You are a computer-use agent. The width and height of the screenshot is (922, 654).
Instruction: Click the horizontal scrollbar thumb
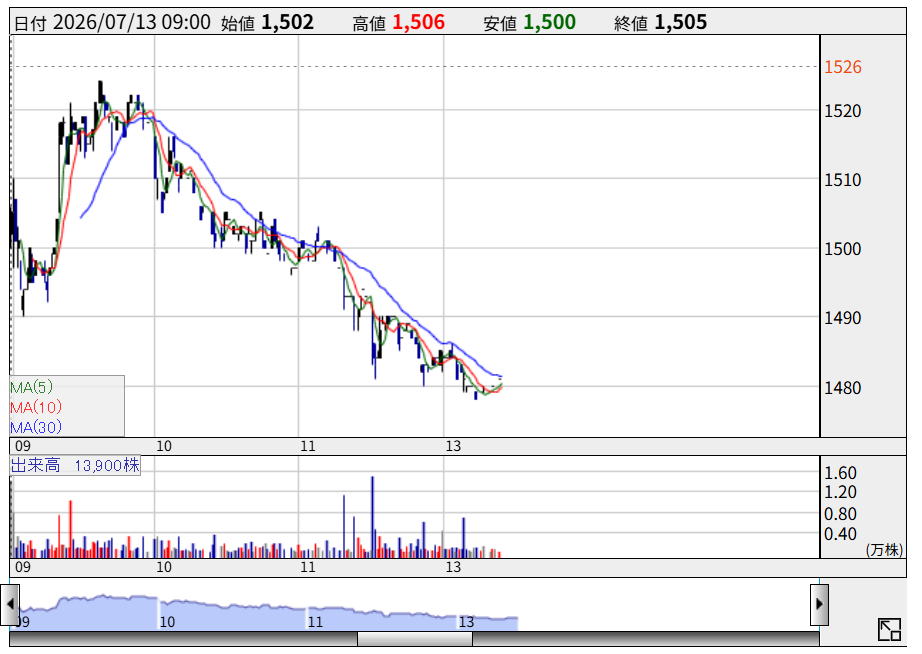click(415, 639)
